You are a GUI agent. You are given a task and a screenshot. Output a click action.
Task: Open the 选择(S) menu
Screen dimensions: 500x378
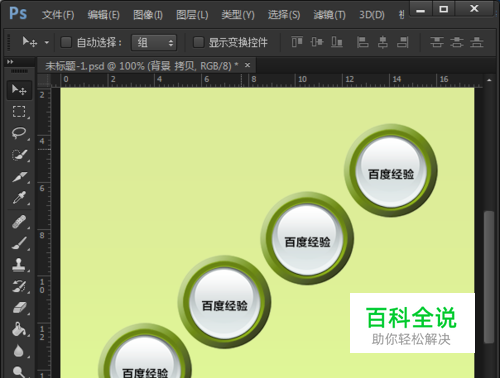(284, 15)
